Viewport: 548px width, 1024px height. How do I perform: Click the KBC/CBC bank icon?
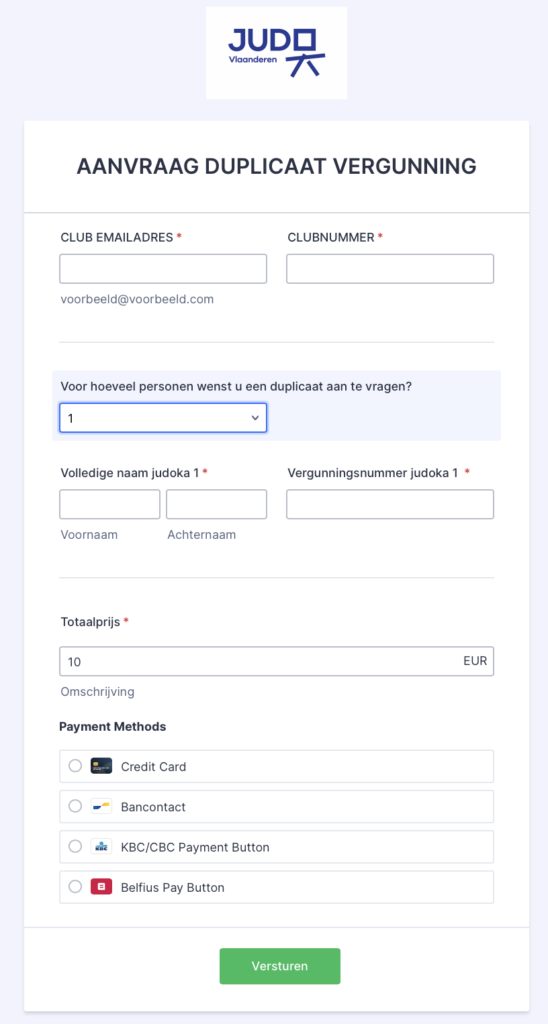(x=101, y=847)
